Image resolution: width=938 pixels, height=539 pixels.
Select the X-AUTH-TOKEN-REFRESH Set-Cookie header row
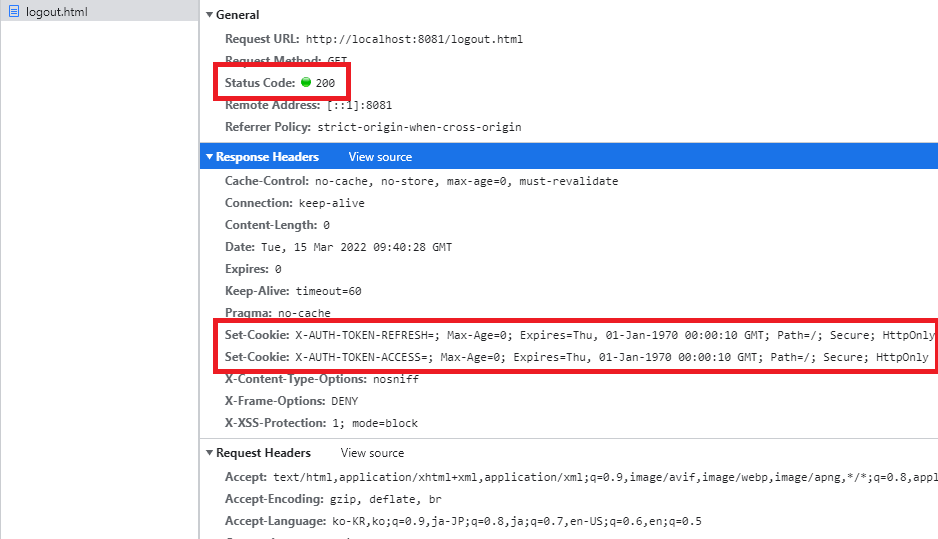579,335
